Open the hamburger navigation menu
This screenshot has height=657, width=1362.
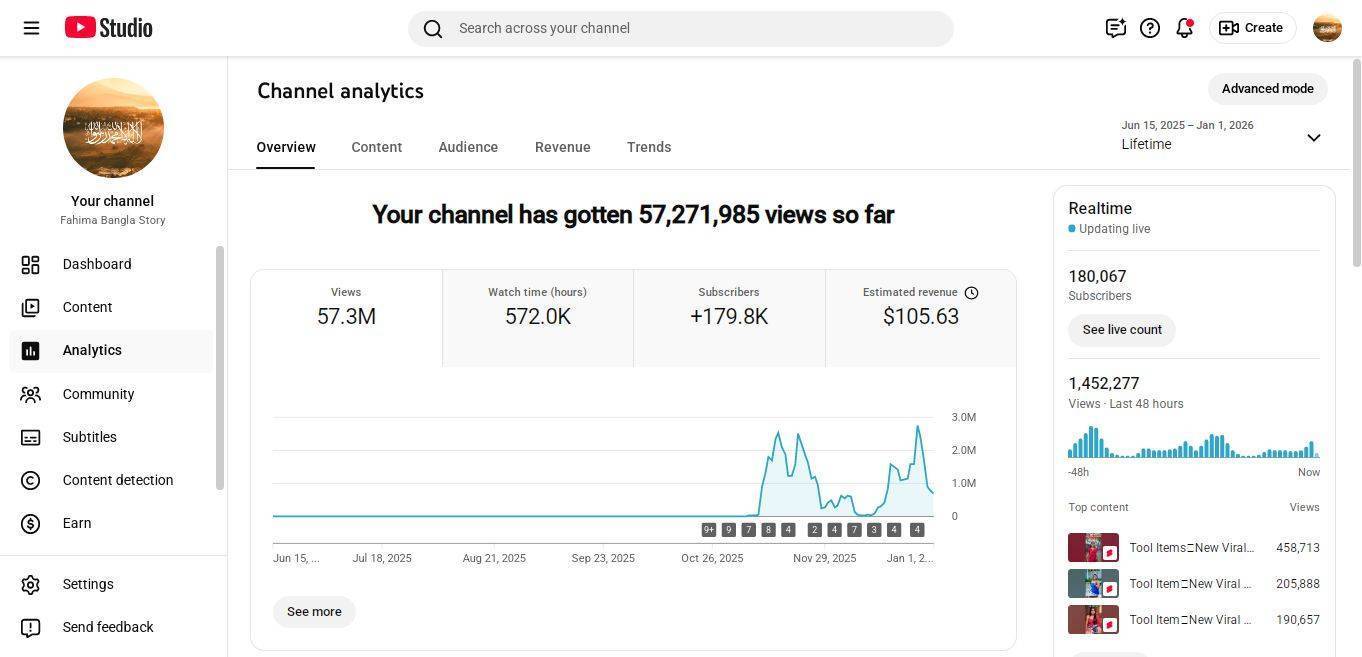[x=31, y=28]
